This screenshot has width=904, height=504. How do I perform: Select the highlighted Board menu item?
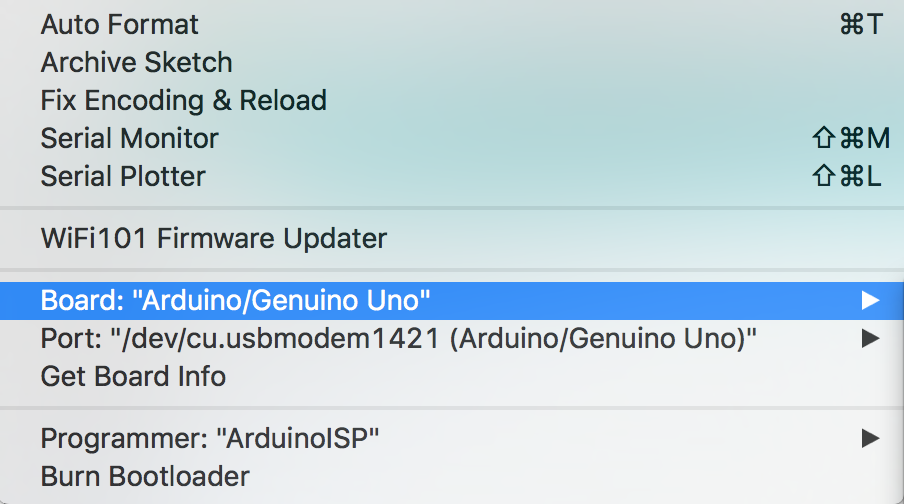pyautogui.click(x=452, y=300)
